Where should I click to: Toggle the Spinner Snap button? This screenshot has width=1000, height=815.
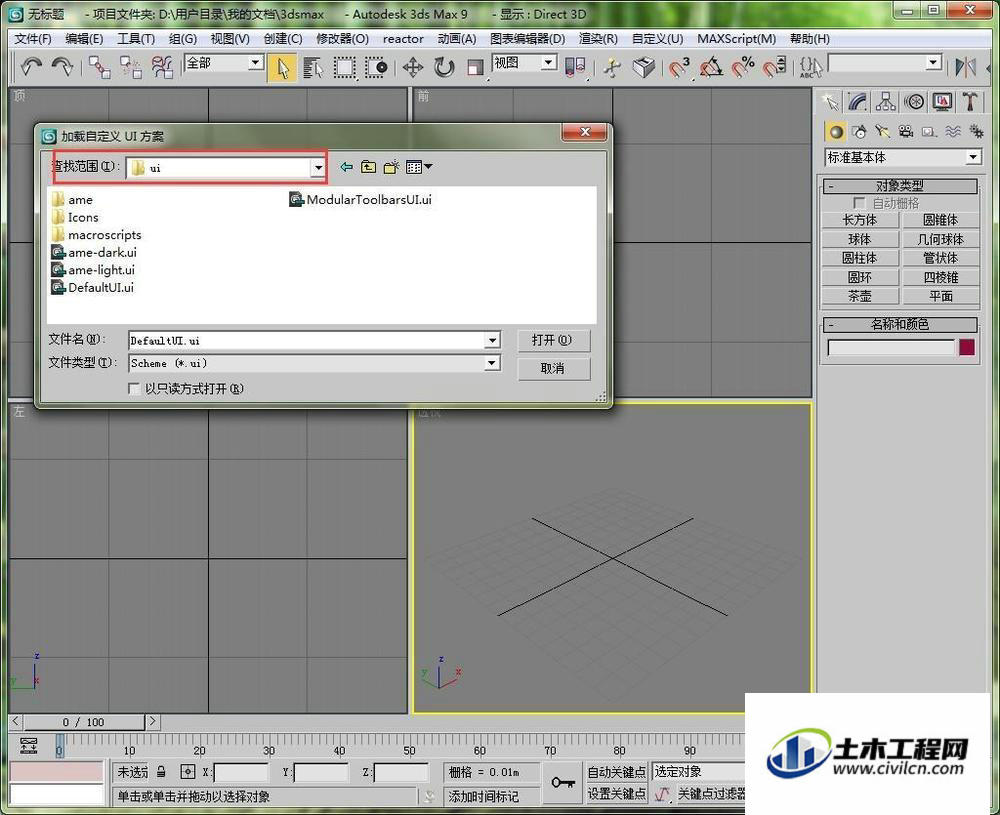click(774, 67)
